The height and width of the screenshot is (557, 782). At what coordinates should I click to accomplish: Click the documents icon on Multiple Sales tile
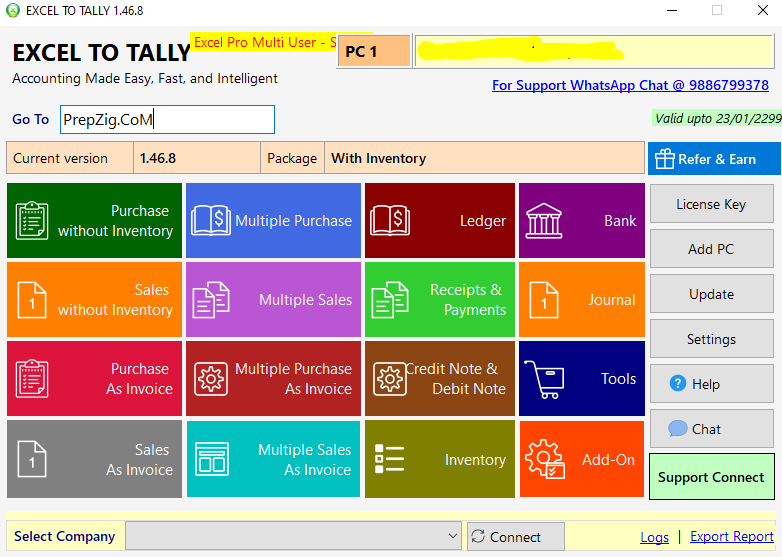click(x=211, y=300)
